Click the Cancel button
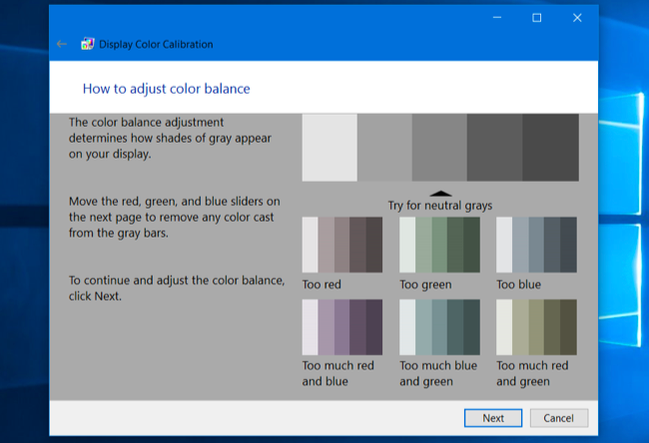The height and width of the screenshot is (443, 649). pos(559,418)
